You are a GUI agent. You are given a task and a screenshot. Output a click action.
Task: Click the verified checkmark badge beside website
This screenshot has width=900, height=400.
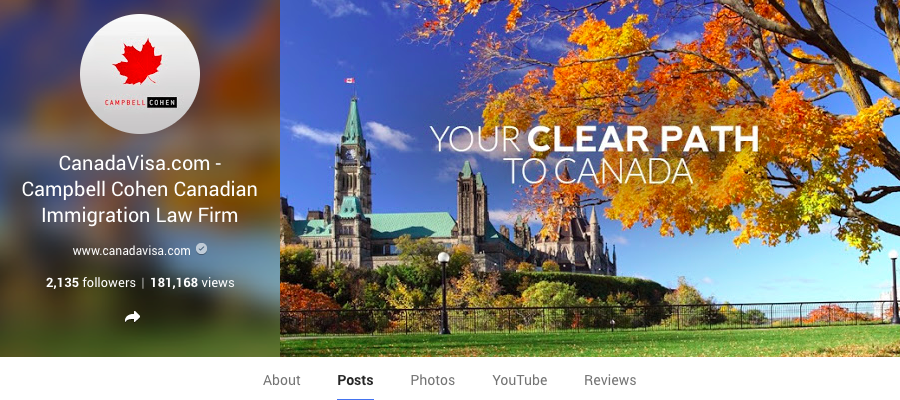pos(201,249)
